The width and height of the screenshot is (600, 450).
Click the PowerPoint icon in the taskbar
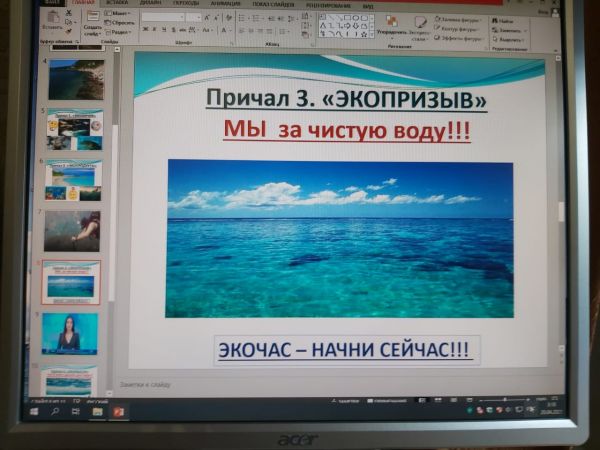pos(118,410)
